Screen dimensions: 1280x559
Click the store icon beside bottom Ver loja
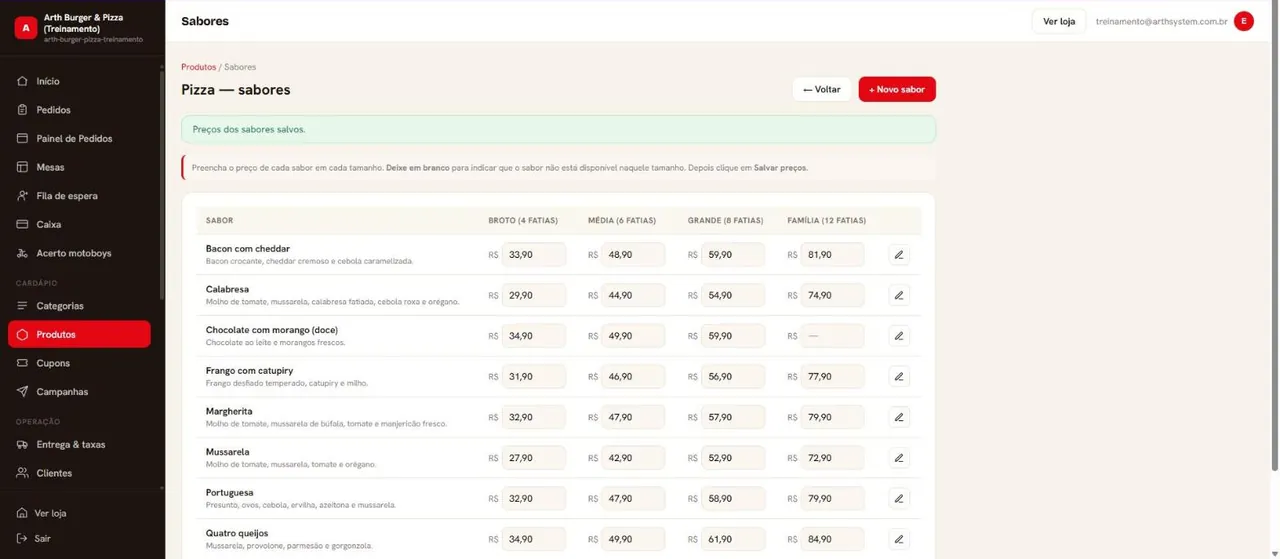(22, 513)
